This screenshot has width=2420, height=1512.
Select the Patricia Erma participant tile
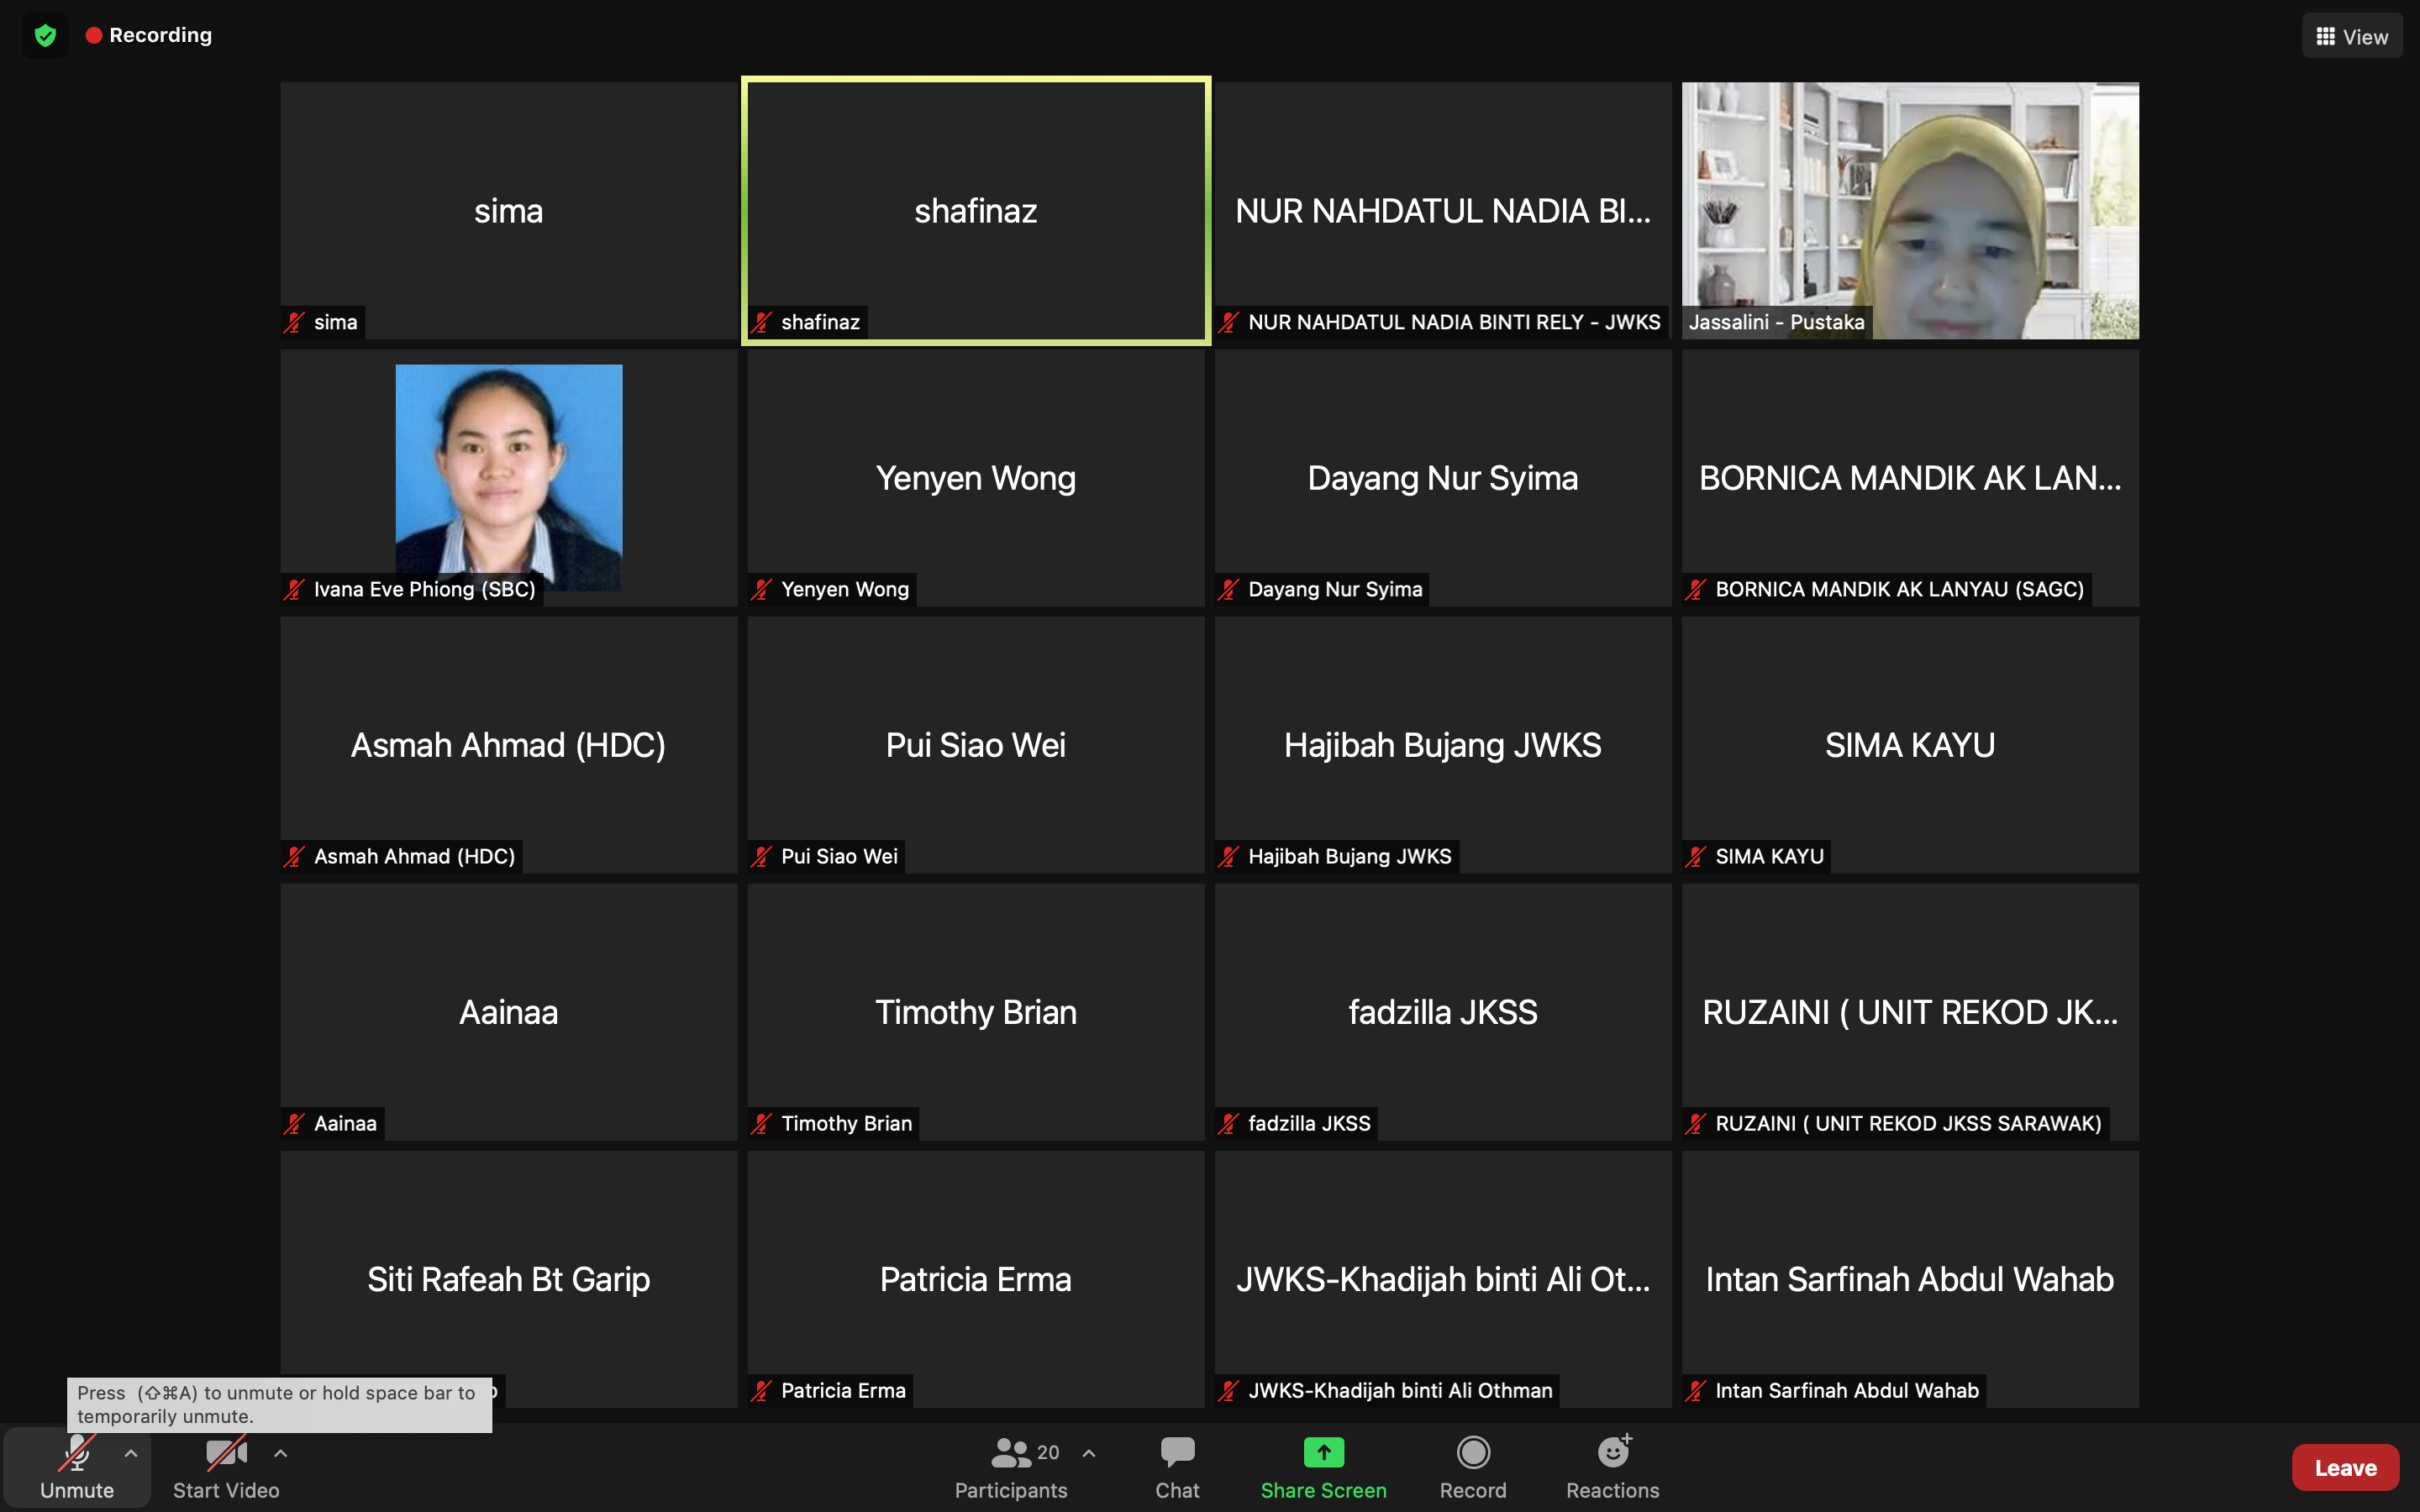[976, 1278]
